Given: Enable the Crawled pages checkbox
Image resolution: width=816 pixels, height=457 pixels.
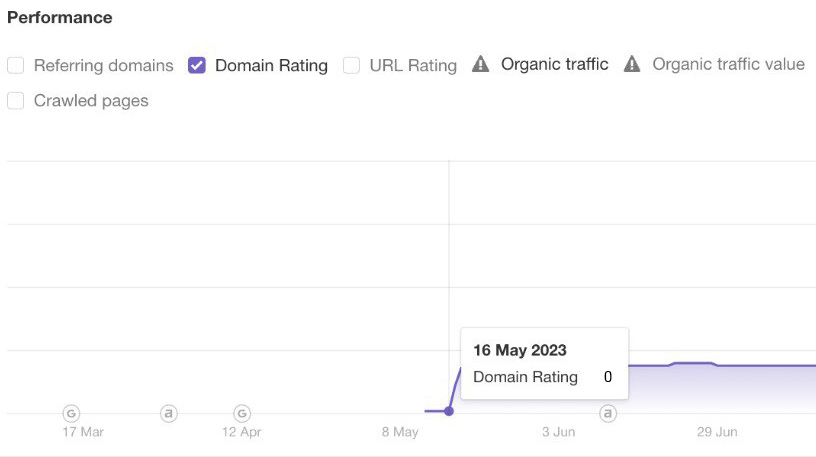Looking at the screenshot, I should point(16,101).
